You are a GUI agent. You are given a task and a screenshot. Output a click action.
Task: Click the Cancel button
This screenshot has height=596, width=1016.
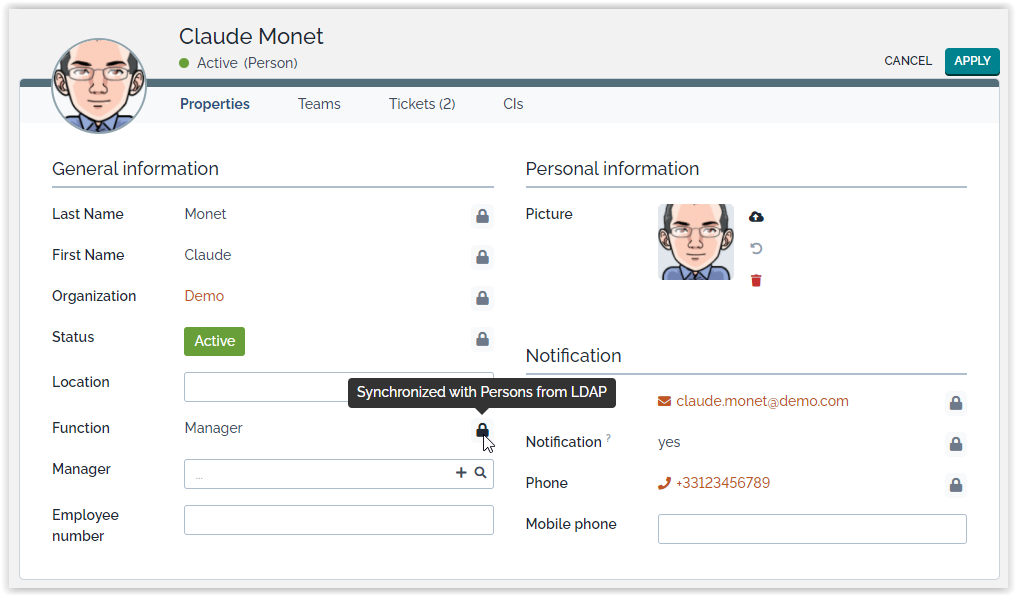(x=907, y=61)
